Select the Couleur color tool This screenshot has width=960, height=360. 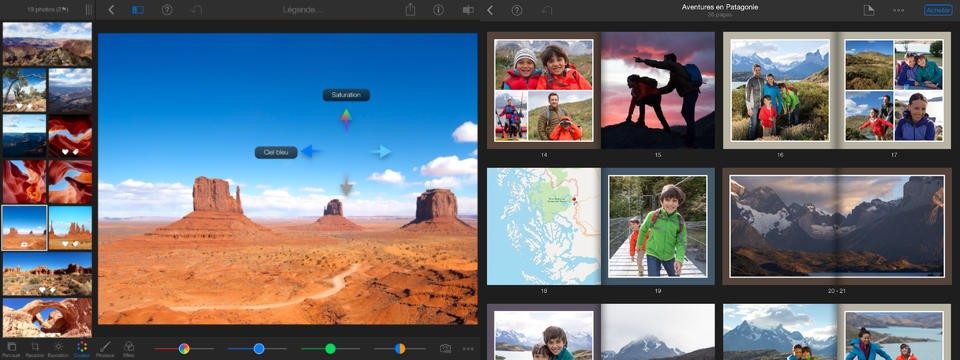point(81,349)
